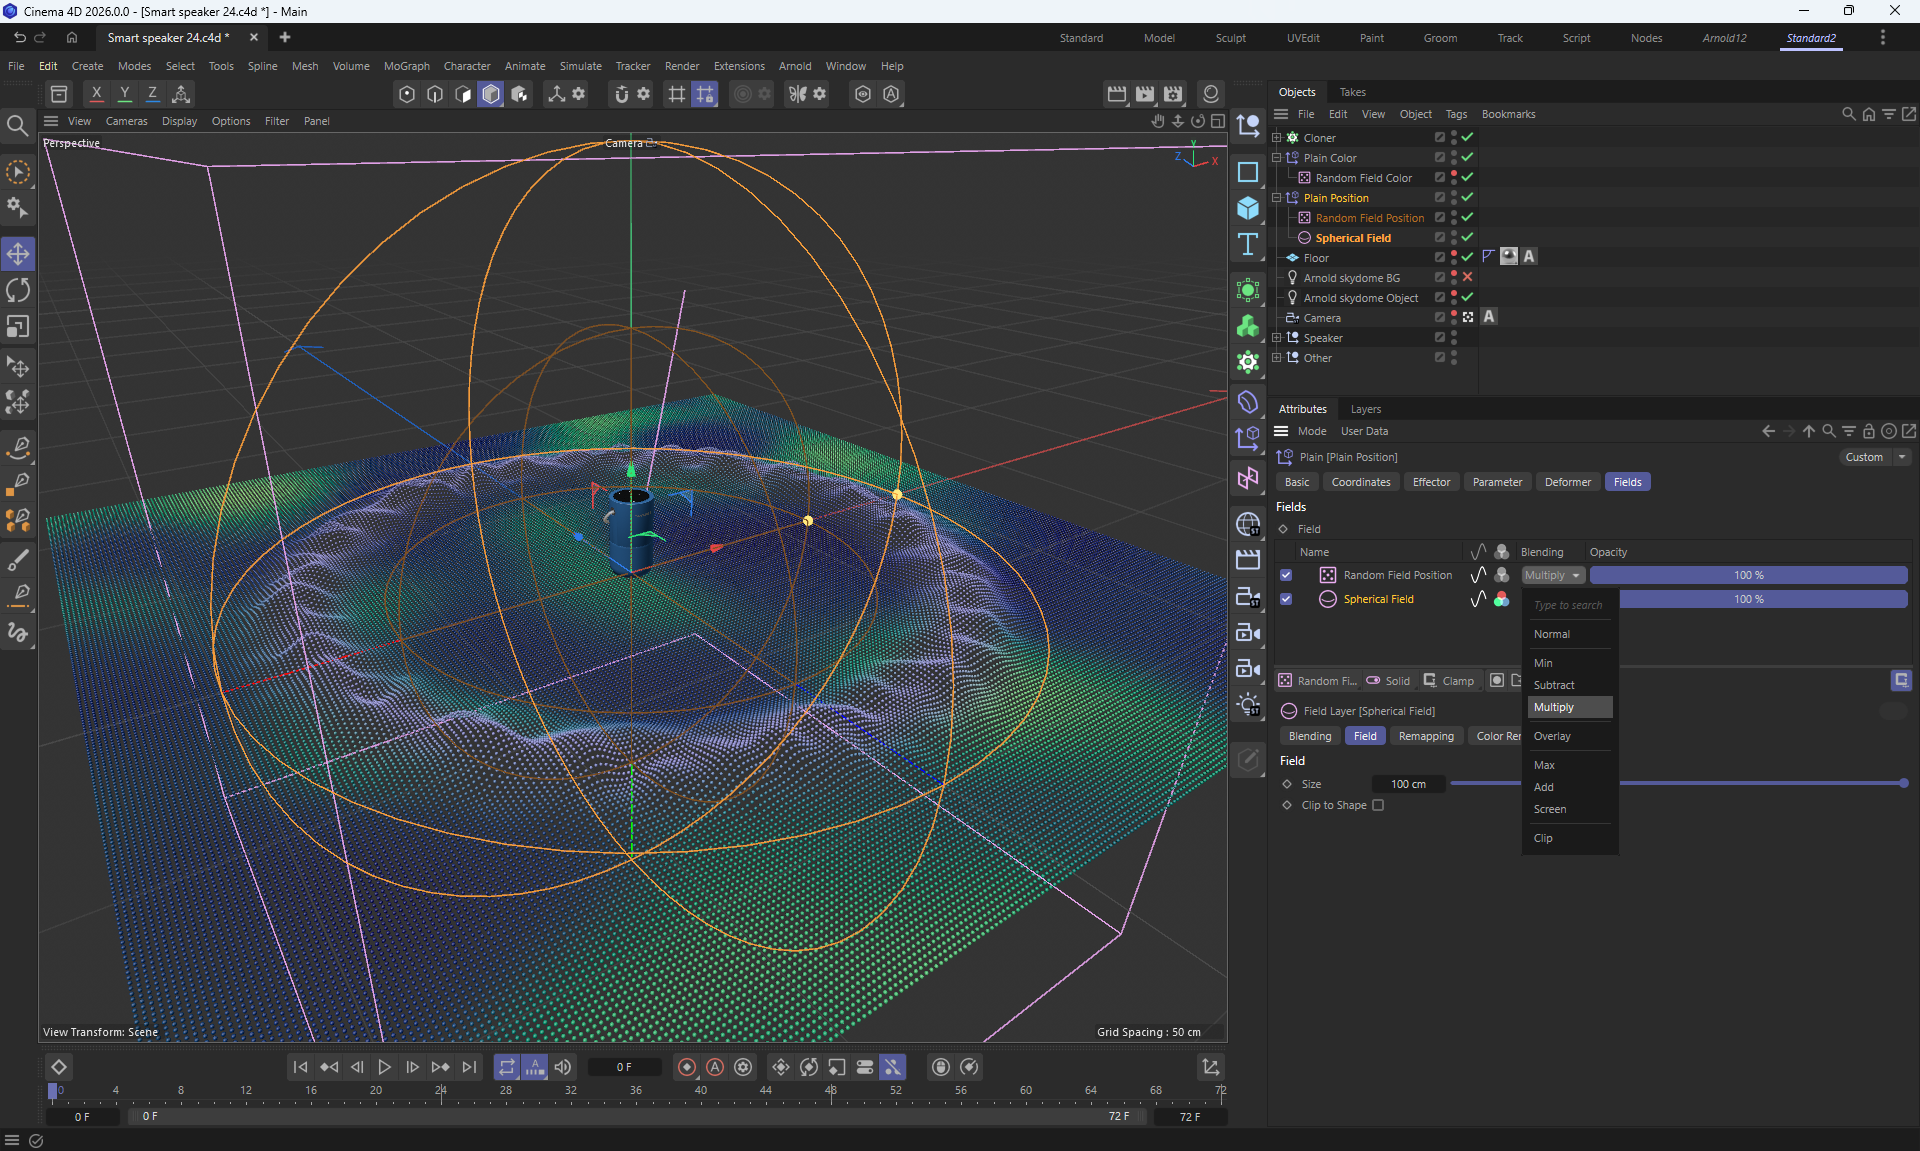Toggle Arnold skydome BG enable mark
This screenshot has height=1151, width=1920.
pos(1467,277)
